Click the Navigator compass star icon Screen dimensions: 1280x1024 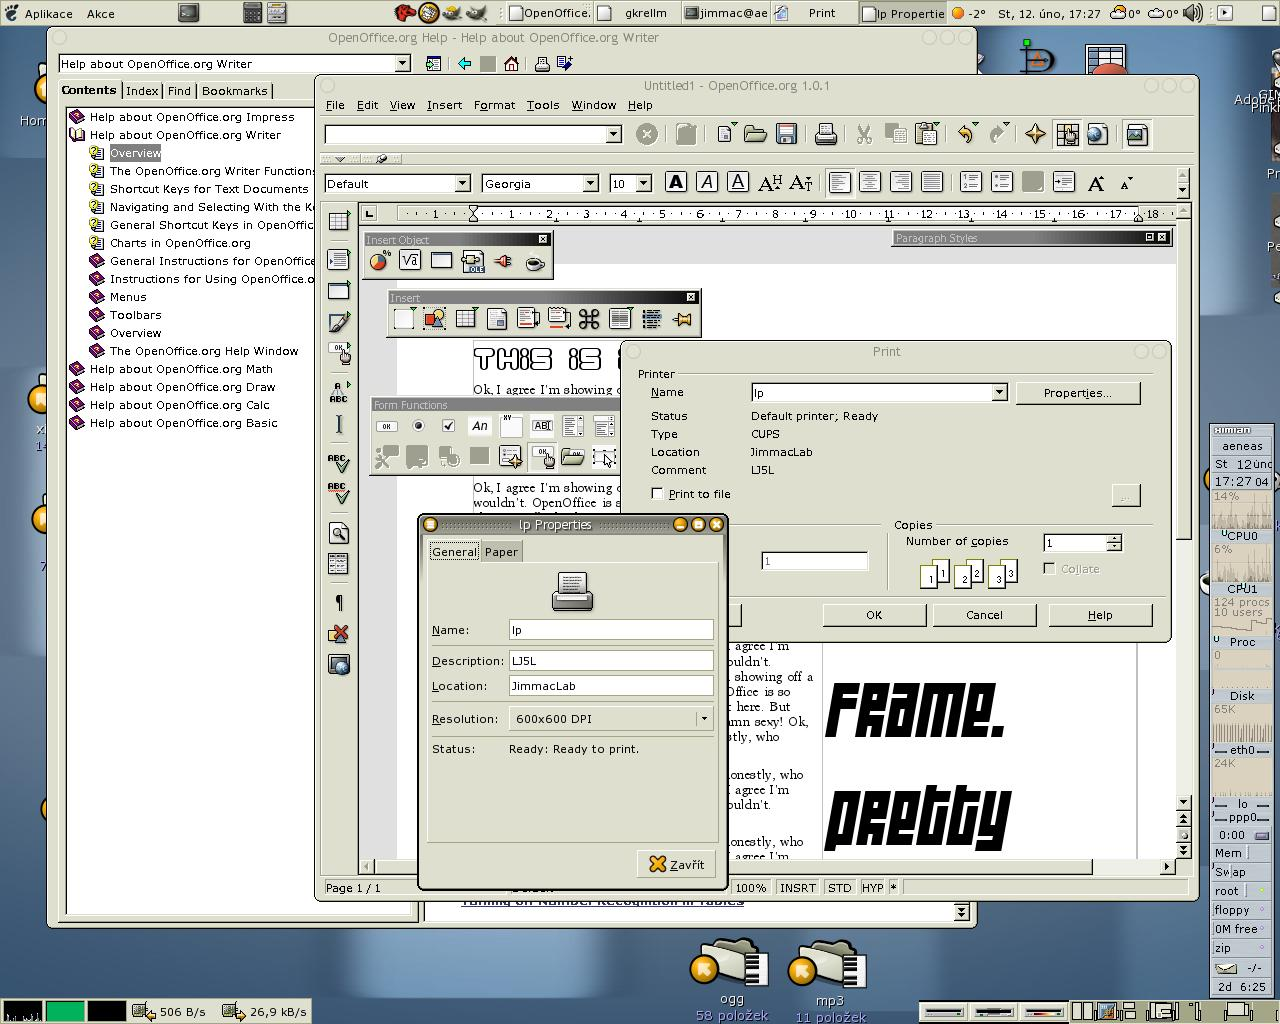pos(1035,134)
